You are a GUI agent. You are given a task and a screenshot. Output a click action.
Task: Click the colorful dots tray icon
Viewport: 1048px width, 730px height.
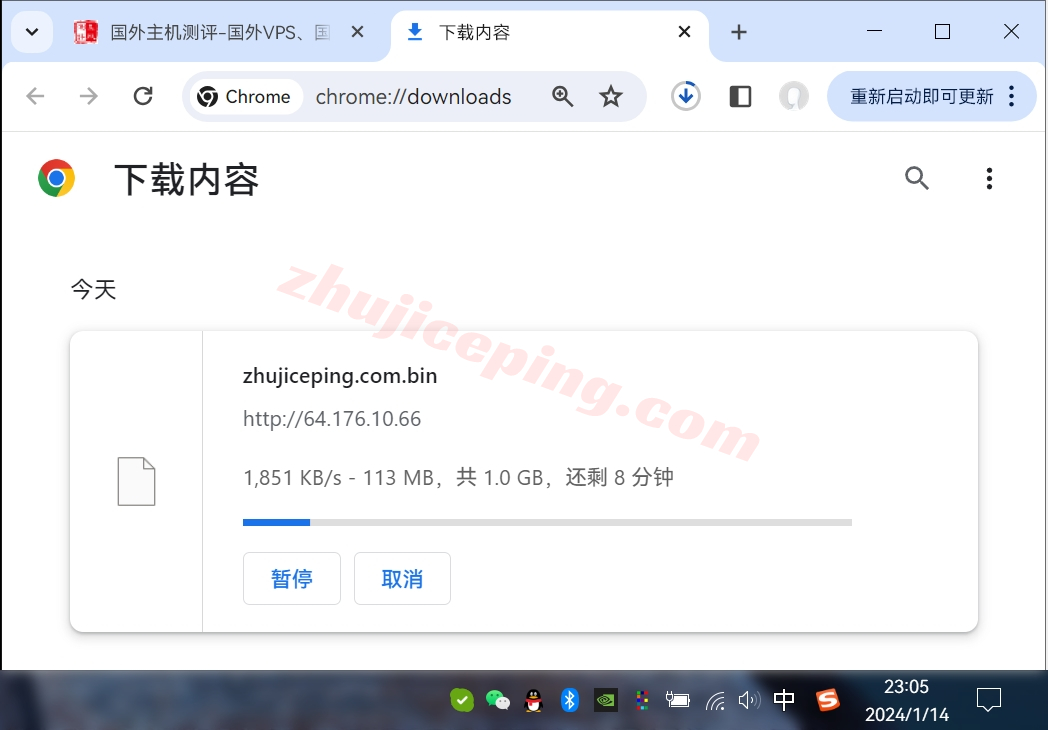click(642, 700)
